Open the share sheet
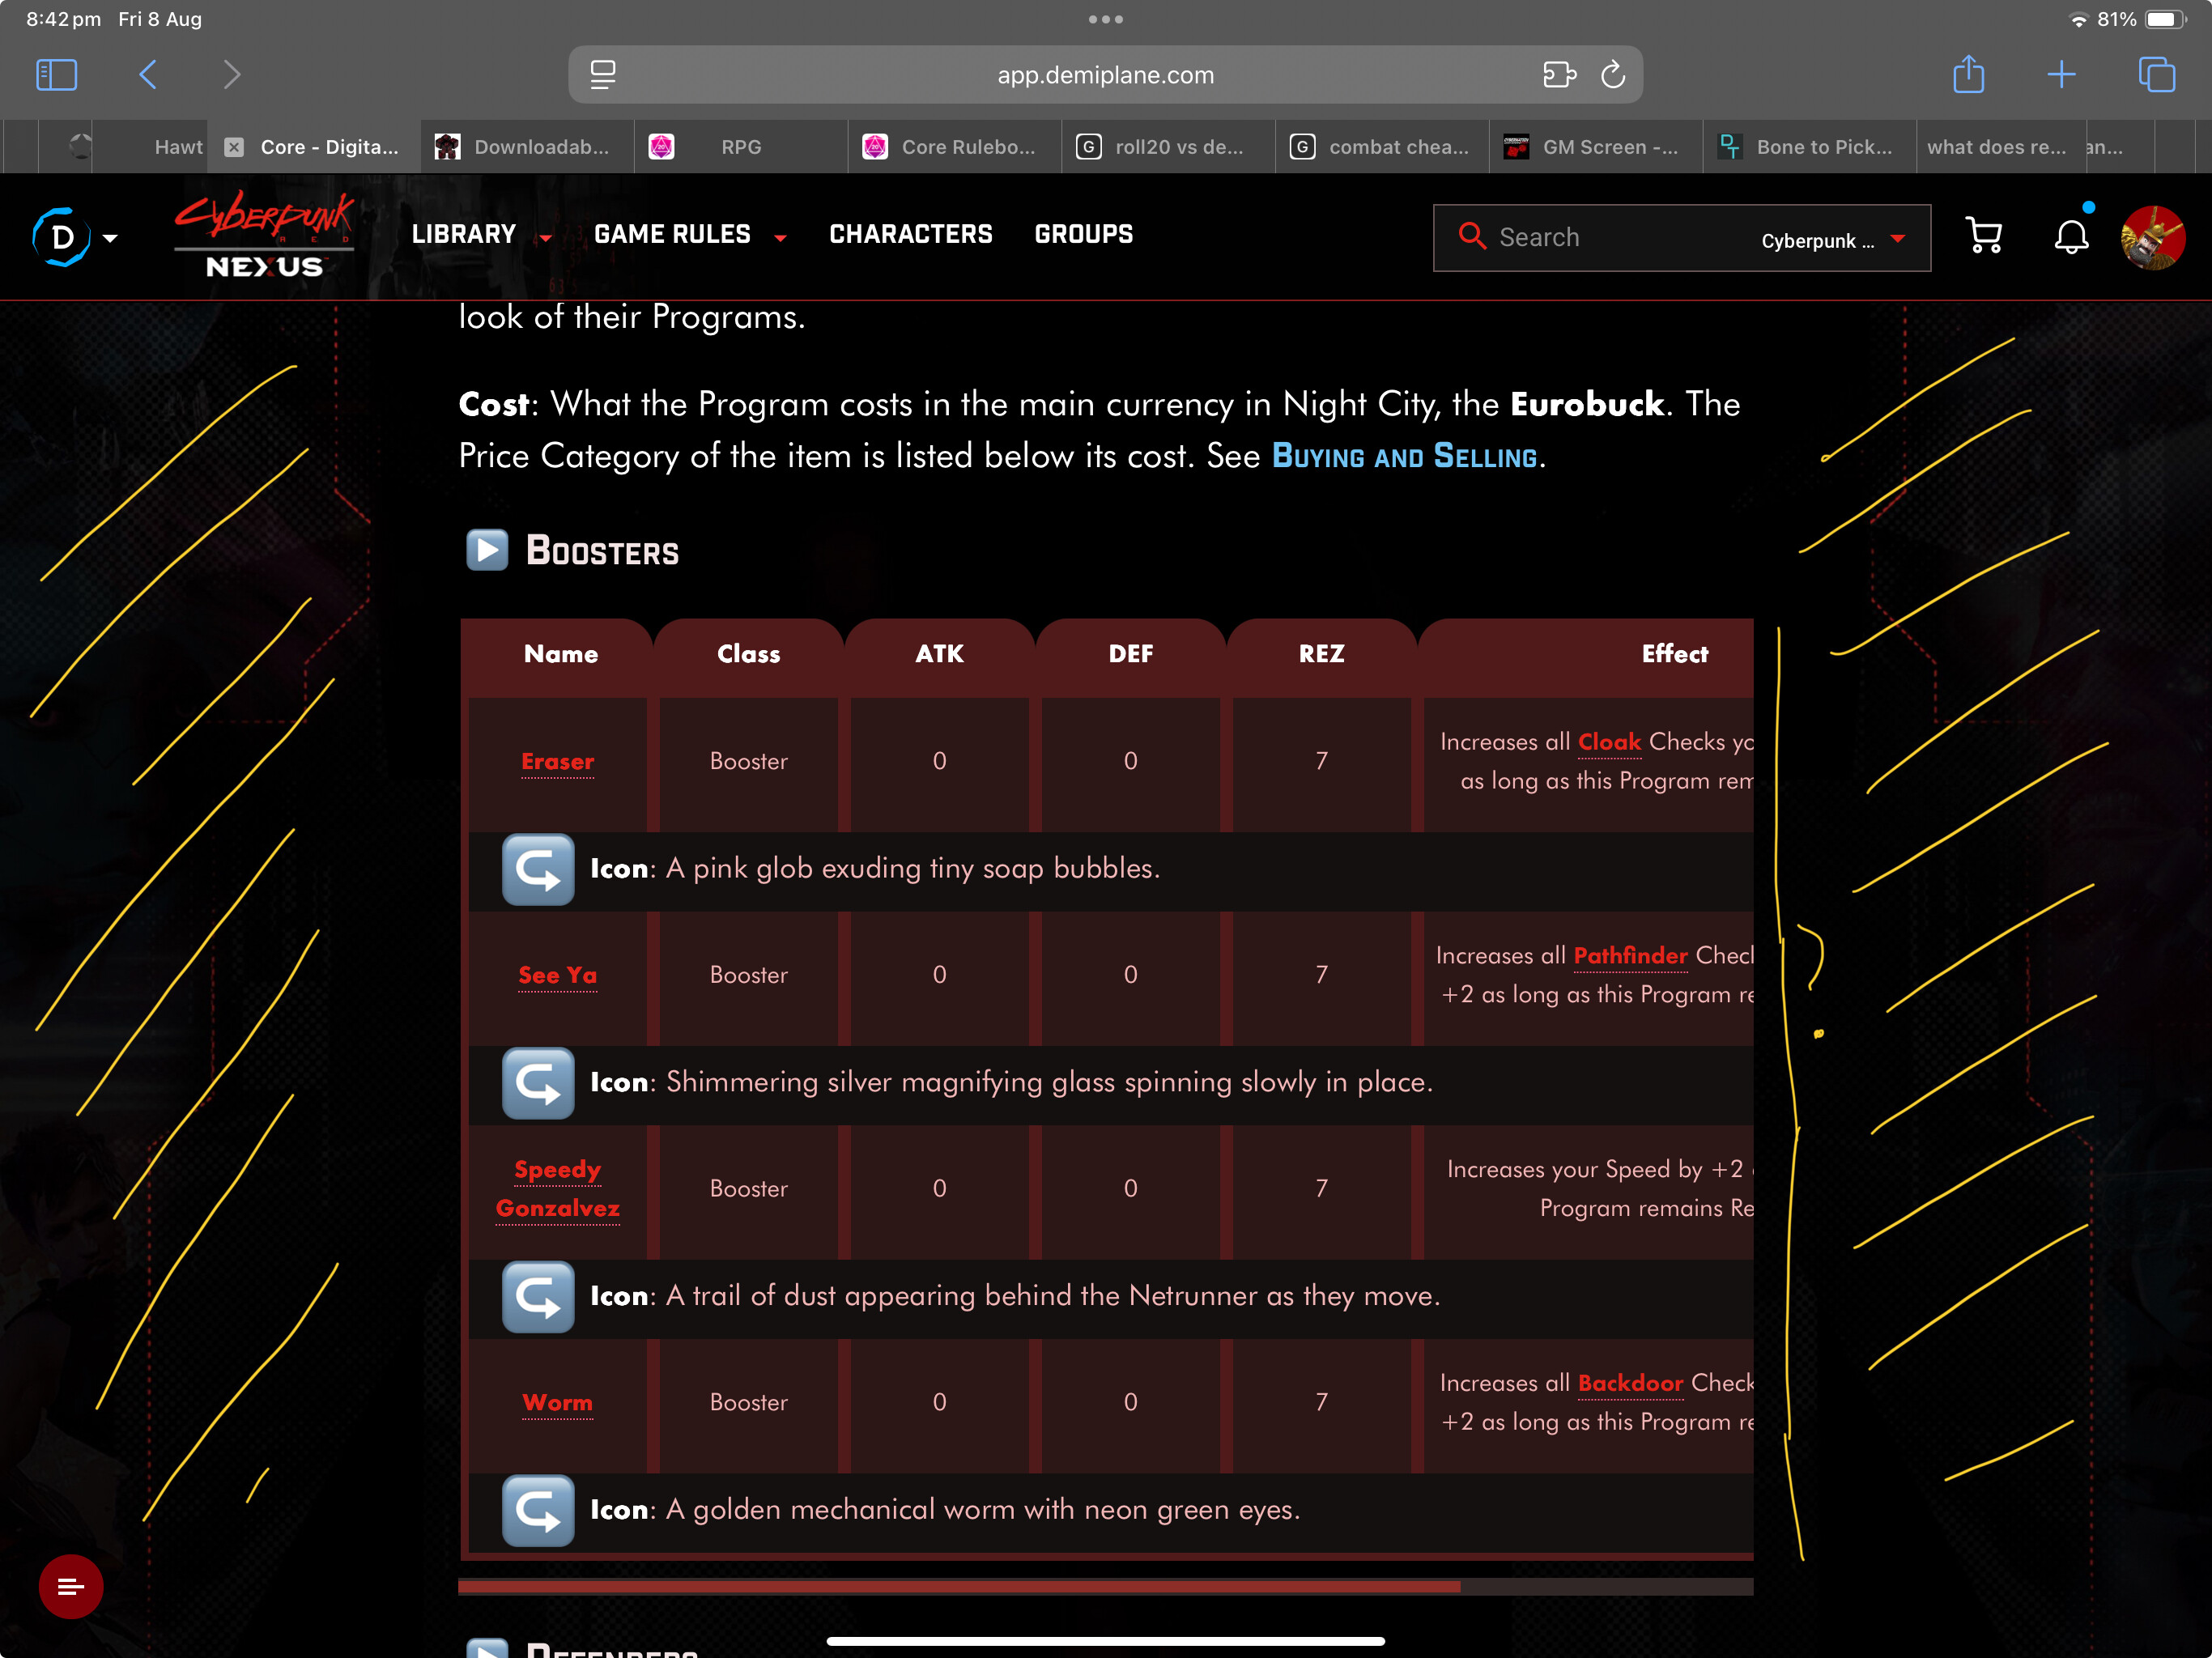The width and height of the screenshot is (2212, 1658). [1968, 74]
